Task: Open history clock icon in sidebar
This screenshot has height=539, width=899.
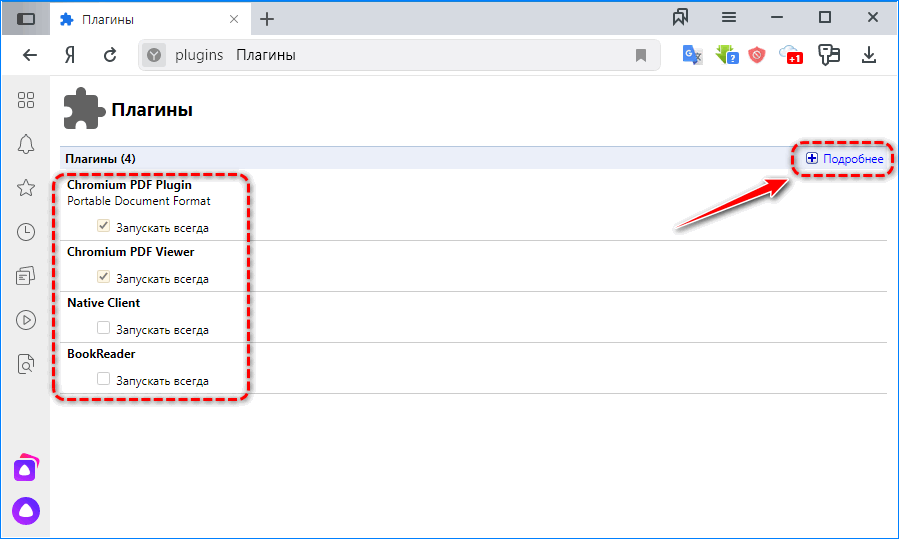Action: pyautogui.click(x=26, y=232)
